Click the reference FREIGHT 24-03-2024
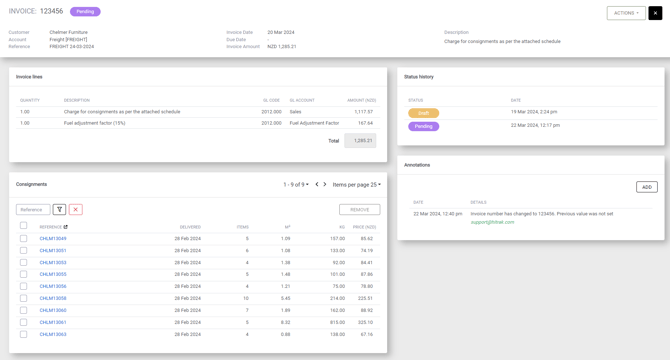 coord(71,46)
